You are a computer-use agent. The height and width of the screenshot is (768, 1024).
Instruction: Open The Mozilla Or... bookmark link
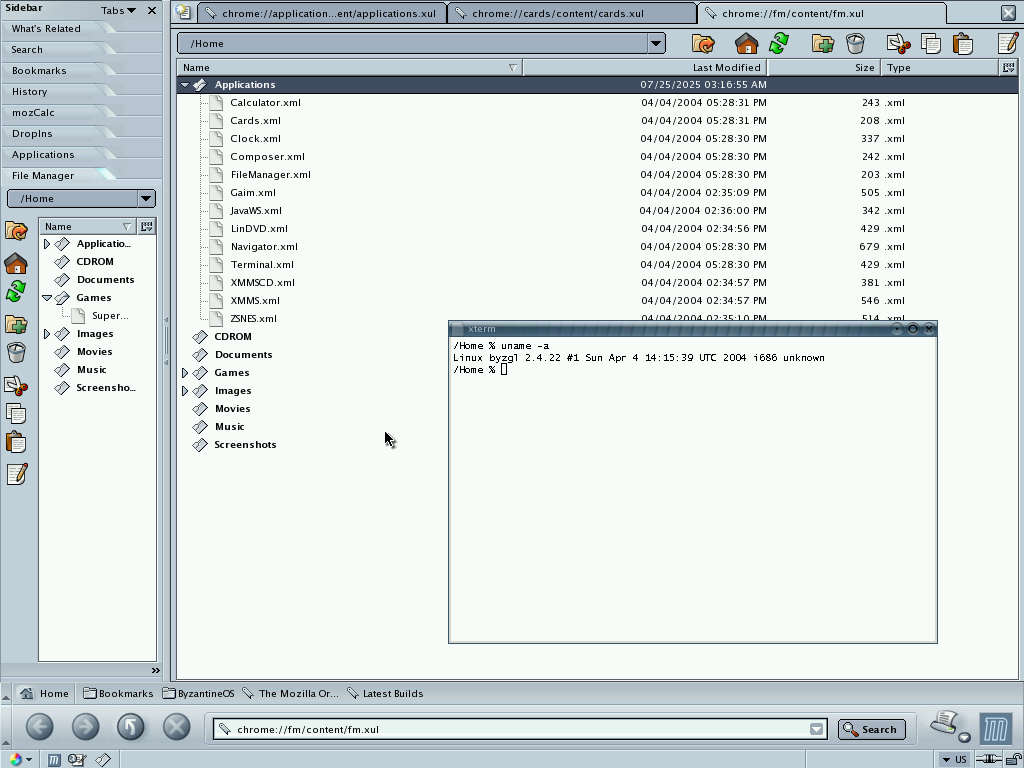[290, 694]
